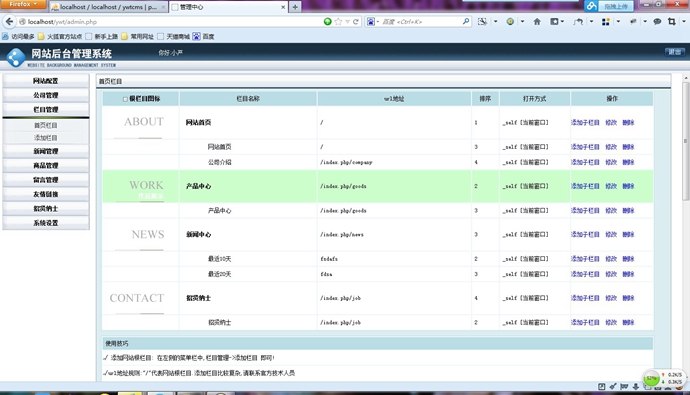Click the round yellow-green toolbar icon
This screenshot has width=690, height=395.
point(510,22)
